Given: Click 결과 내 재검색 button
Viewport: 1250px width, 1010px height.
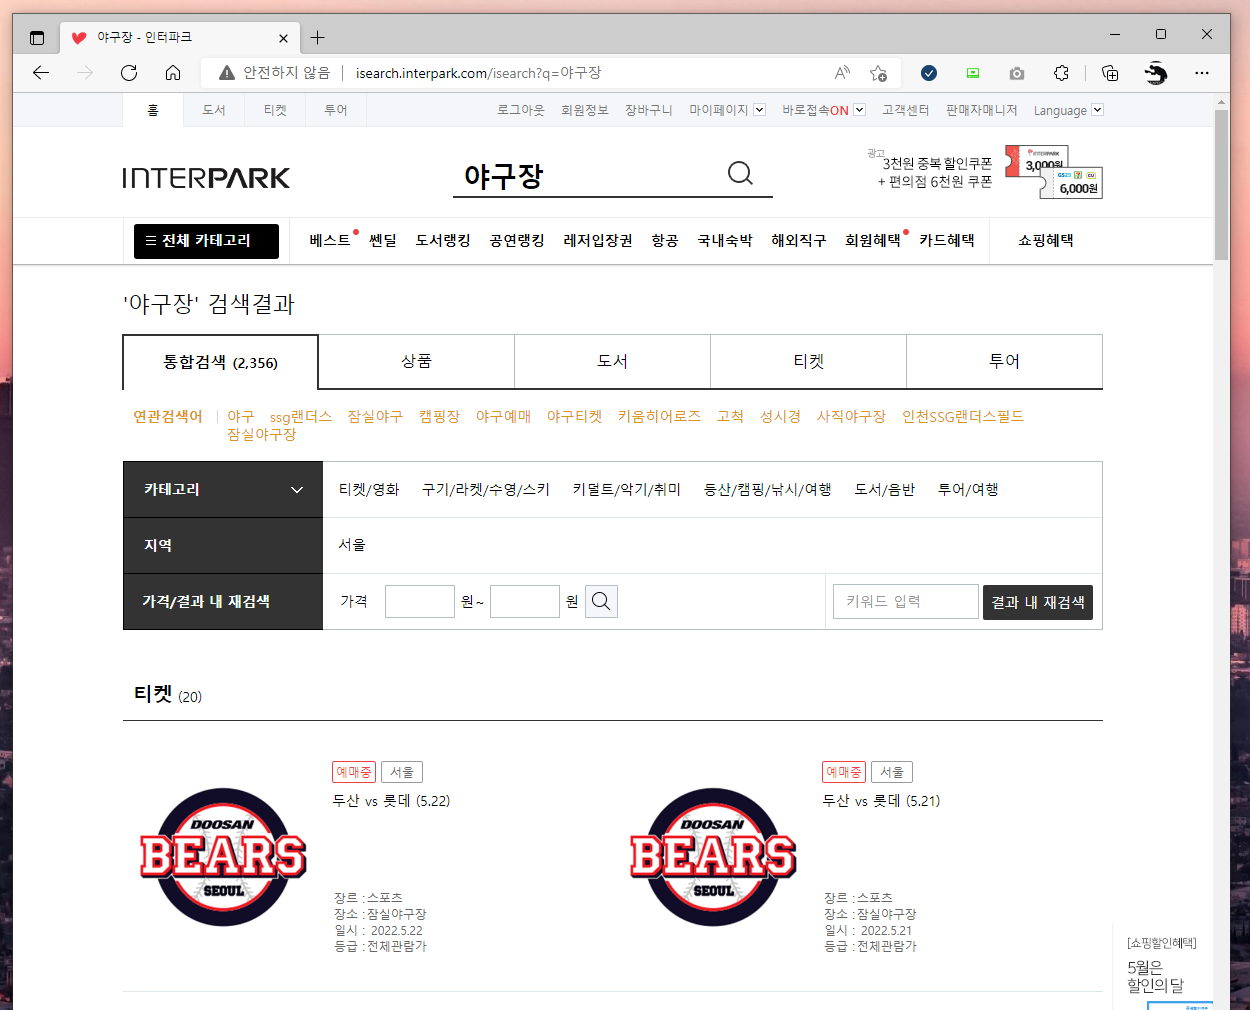Looking at the screenshot, I should pos(1038,602).
